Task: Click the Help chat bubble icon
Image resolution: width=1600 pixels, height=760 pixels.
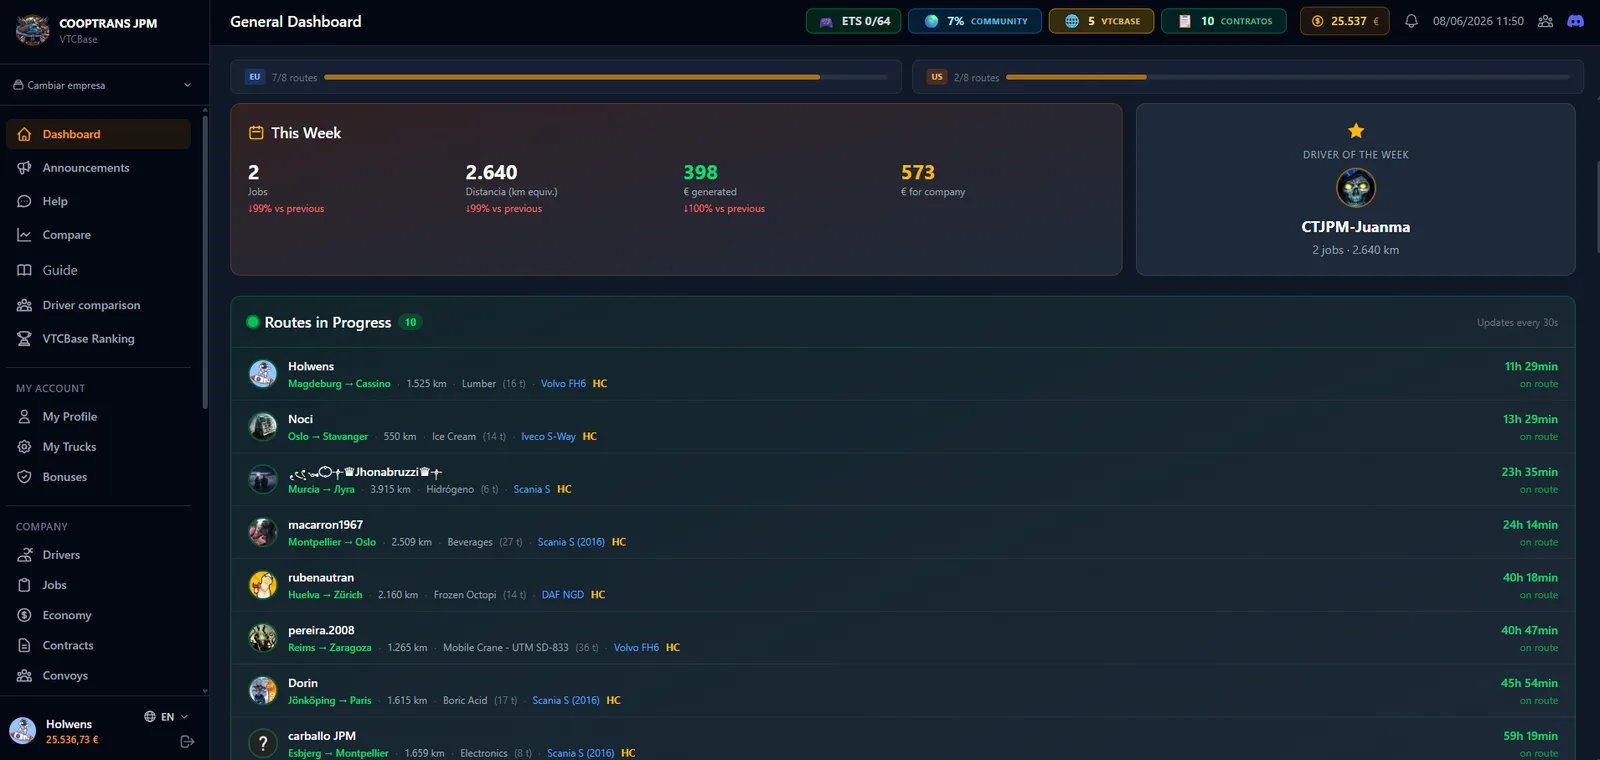Action: [x=24, y=201]
